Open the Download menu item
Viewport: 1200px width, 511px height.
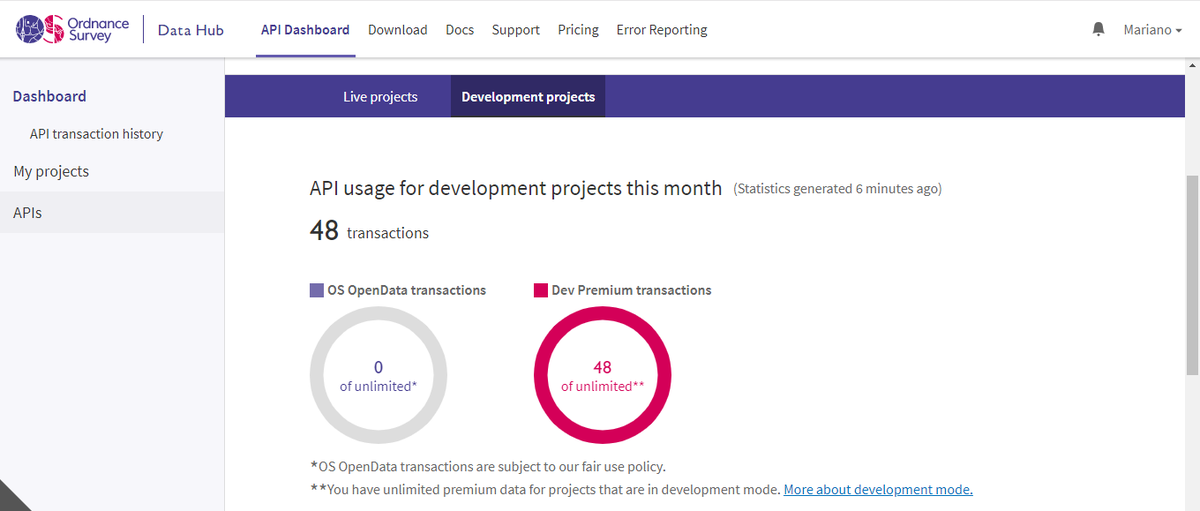point(397,30)
